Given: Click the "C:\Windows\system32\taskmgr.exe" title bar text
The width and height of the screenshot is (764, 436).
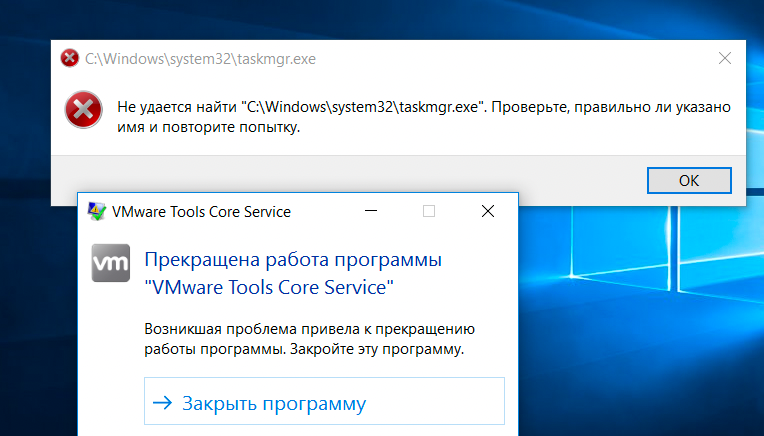Looking at the screenshot, I should point(200,59).
